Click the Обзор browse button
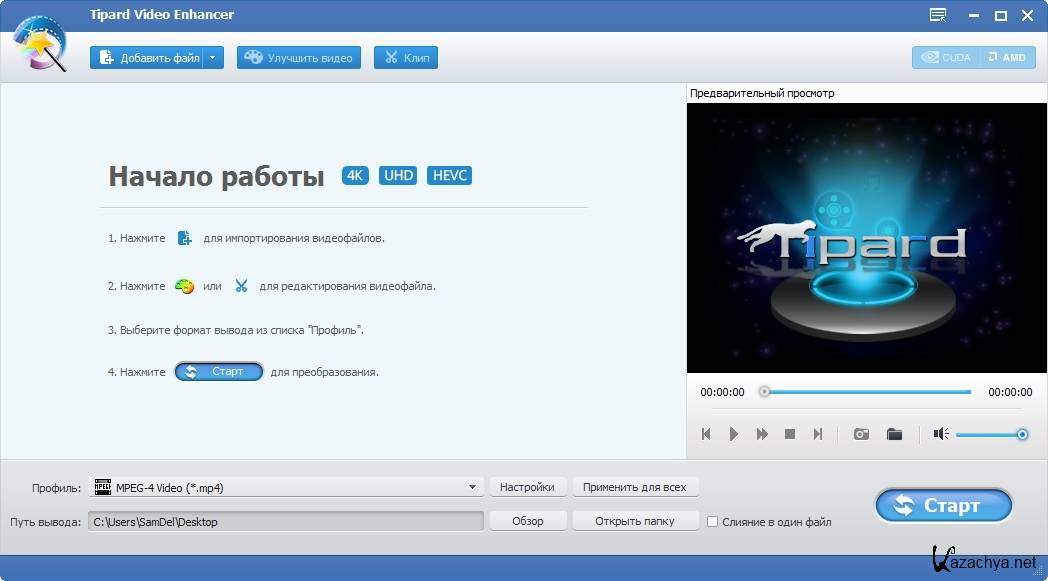Image resolution: width=1048 pixels, height=581 pixels. (527, 521)
